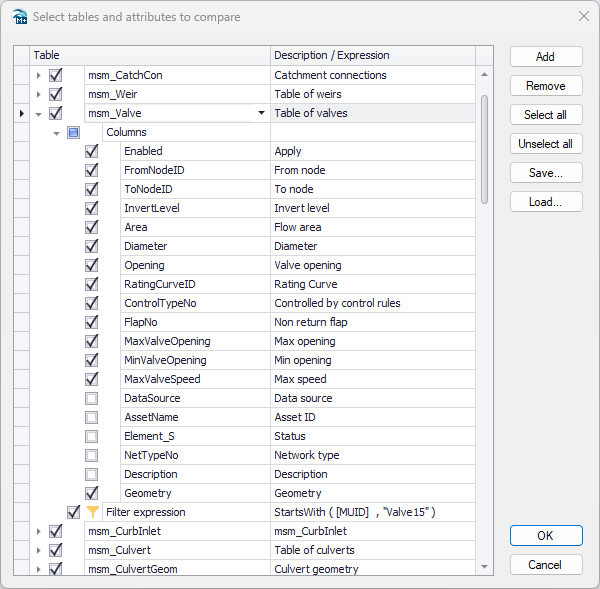Uncheck the Diameter column checkbox
This screenshot has width=600, height=589.
pyautogui.click(x=91, y=246)
